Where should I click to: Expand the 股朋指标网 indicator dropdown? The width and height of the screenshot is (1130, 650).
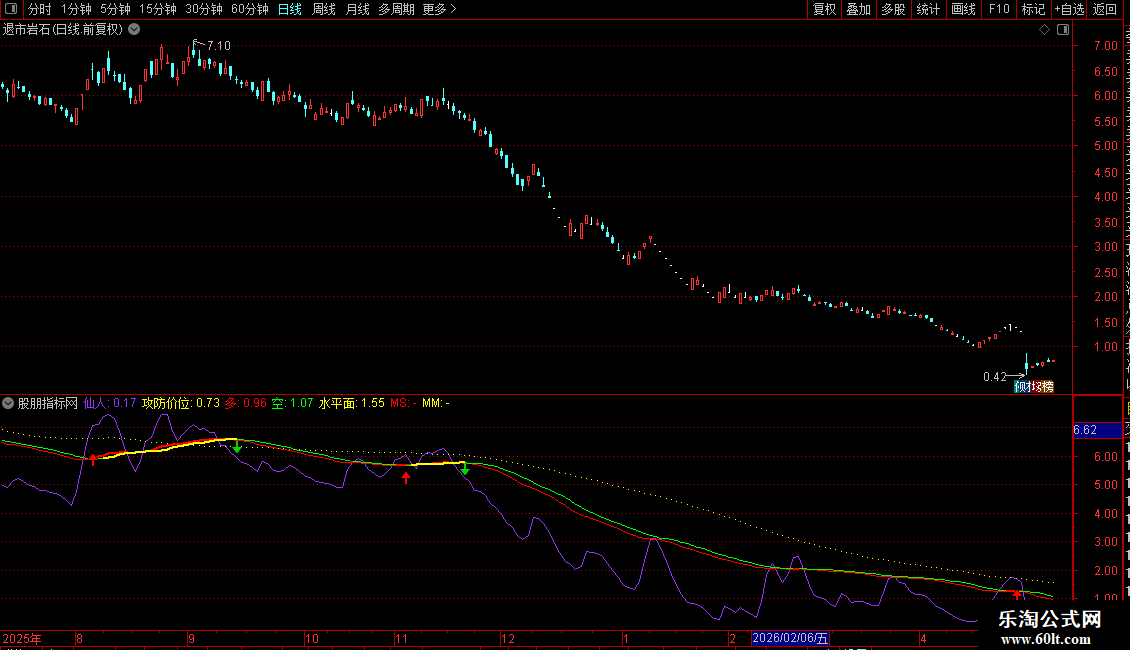pyautogui.click(x=8, y=403)
